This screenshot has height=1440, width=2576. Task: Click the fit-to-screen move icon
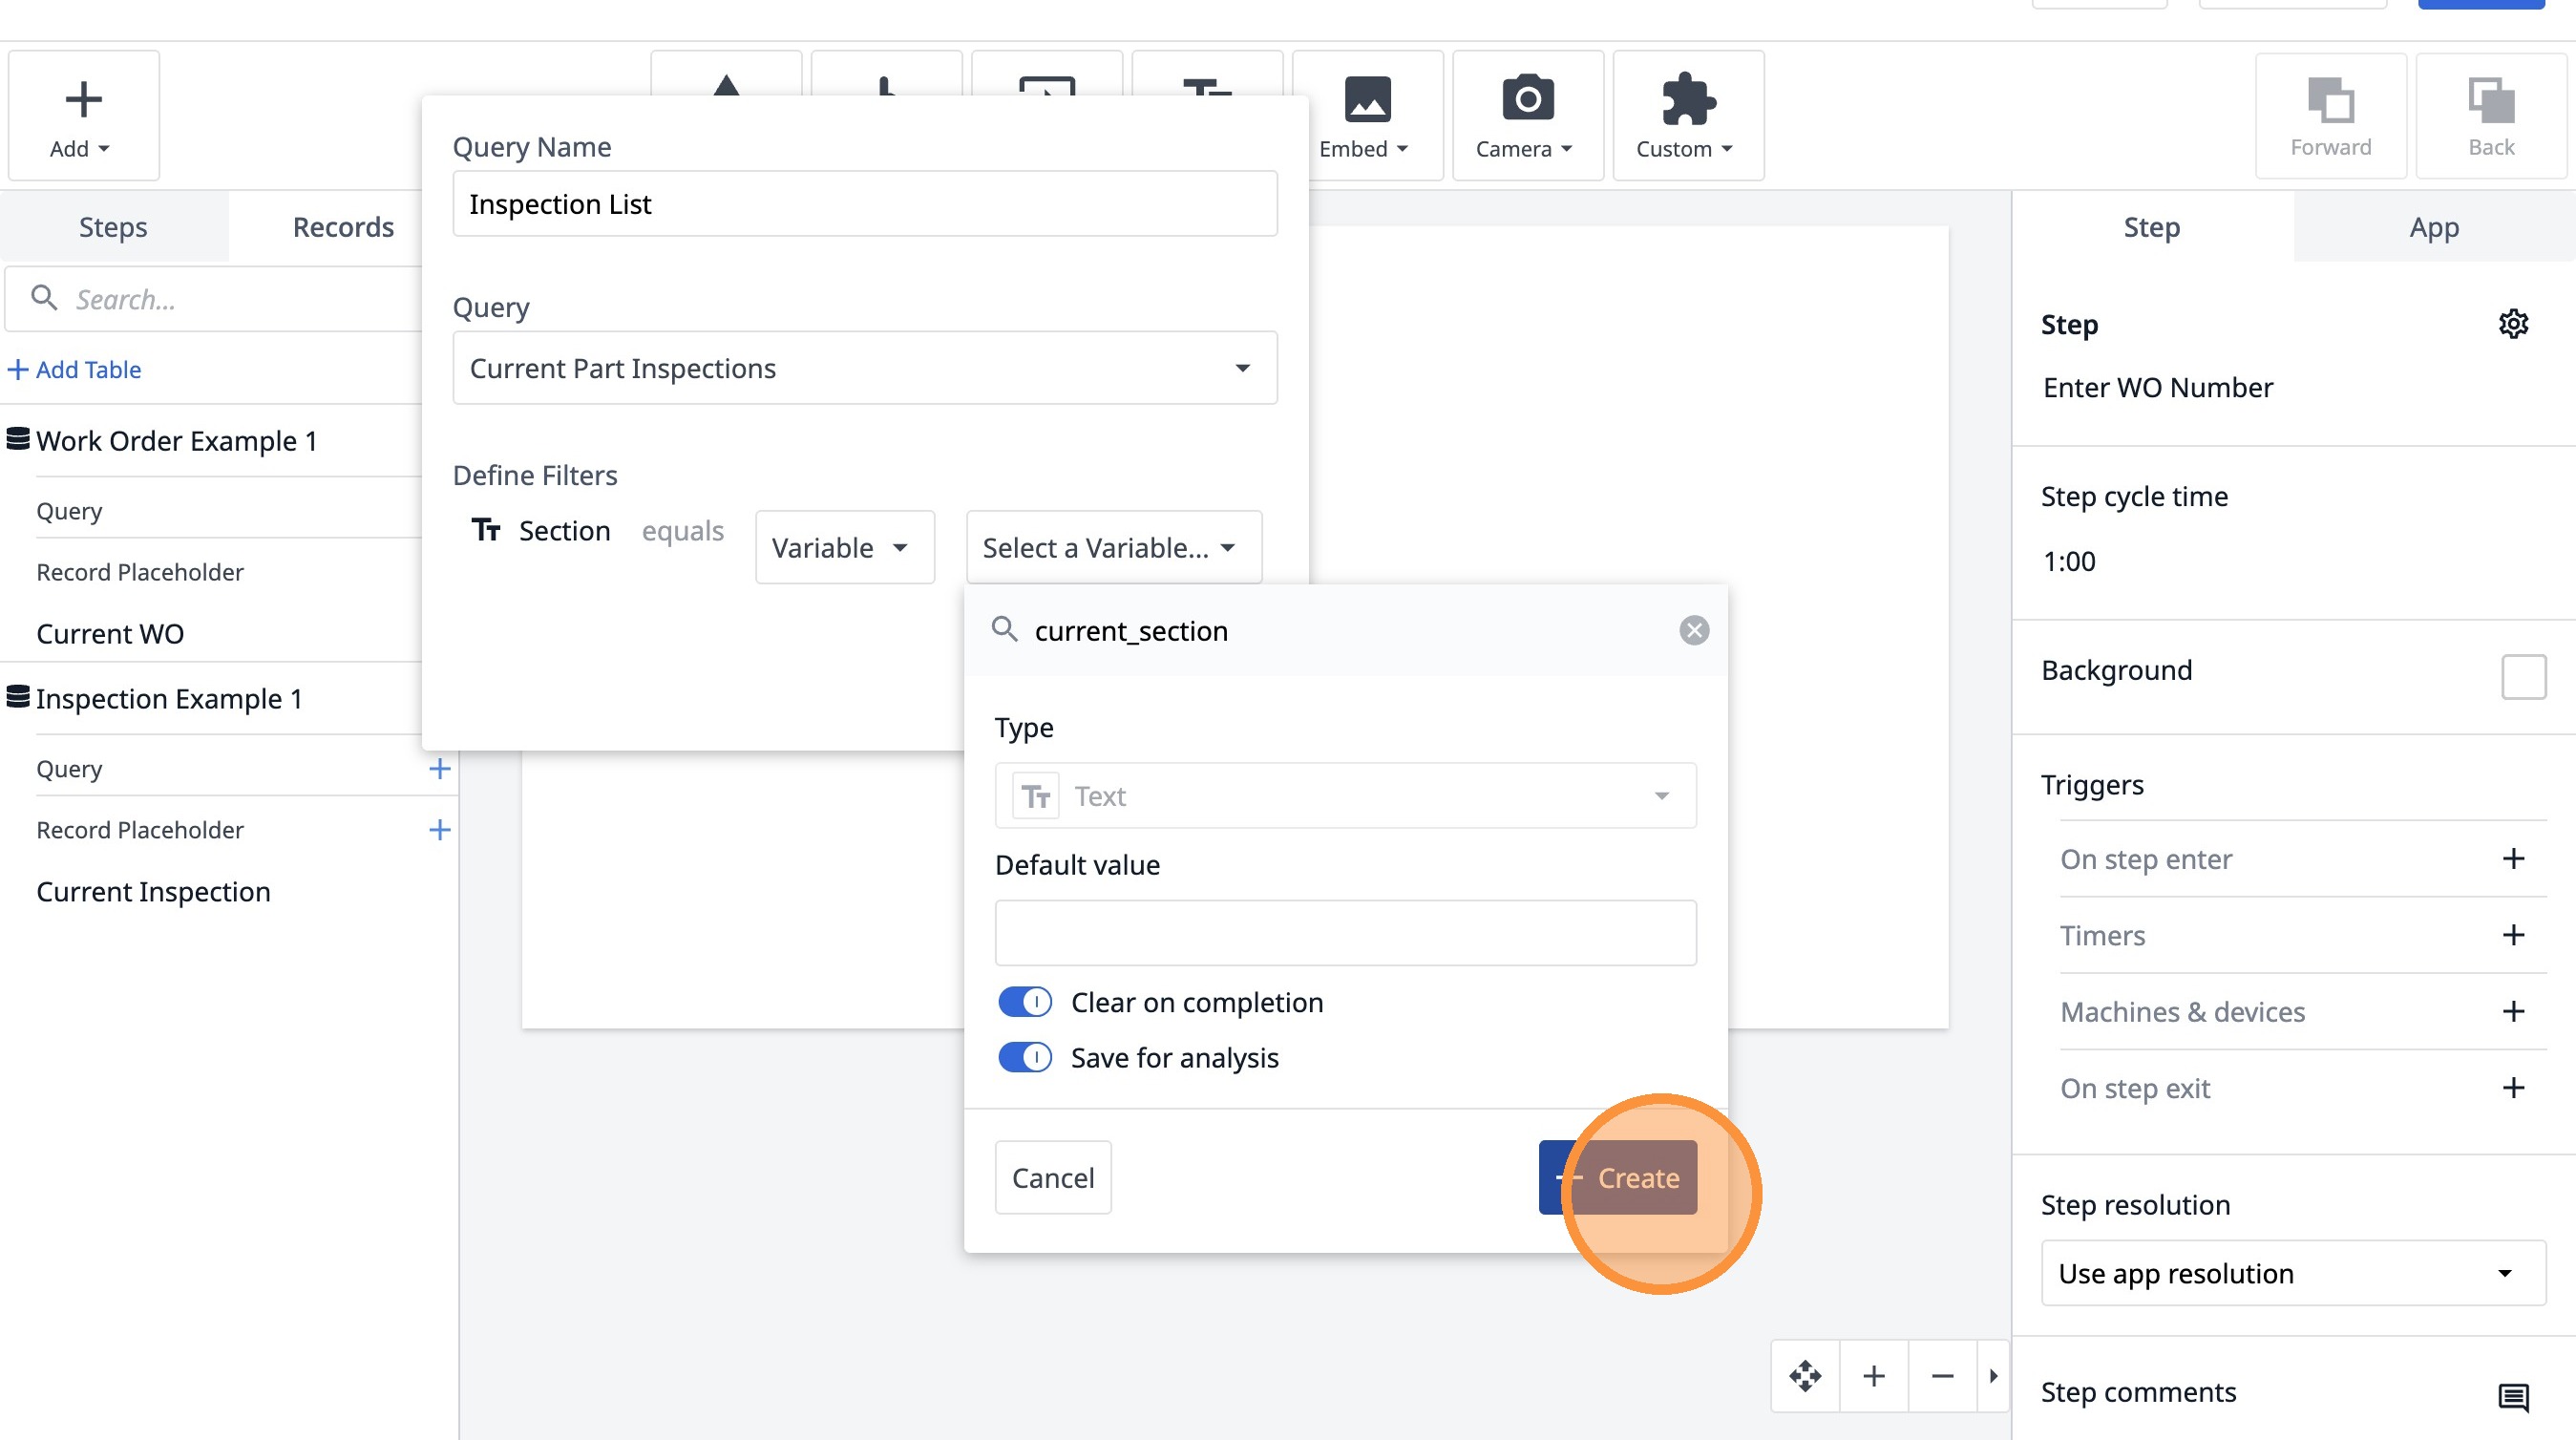1805,1376
